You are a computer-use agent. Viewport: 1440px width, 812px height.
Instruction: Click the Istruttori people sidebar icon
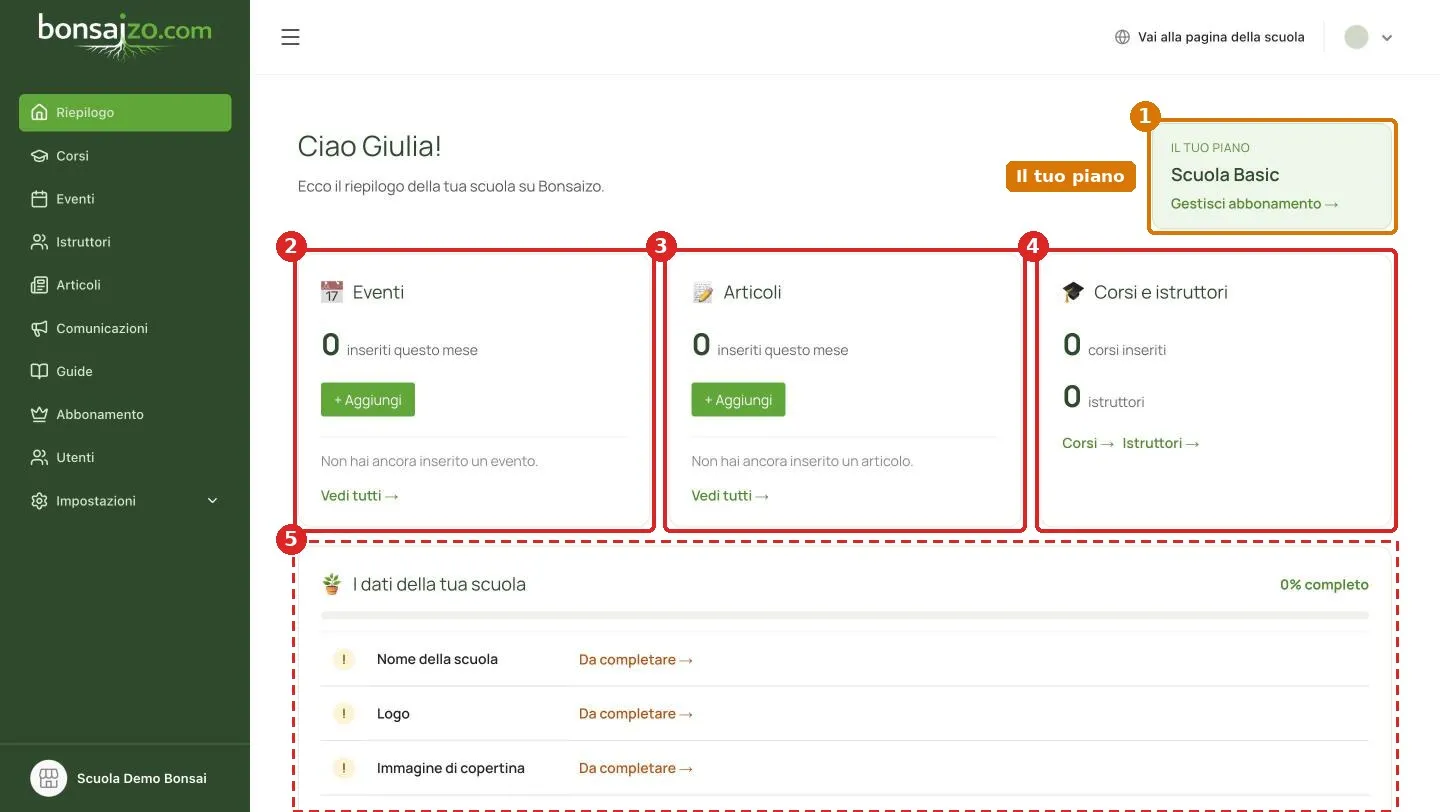(x=40, y=242)
